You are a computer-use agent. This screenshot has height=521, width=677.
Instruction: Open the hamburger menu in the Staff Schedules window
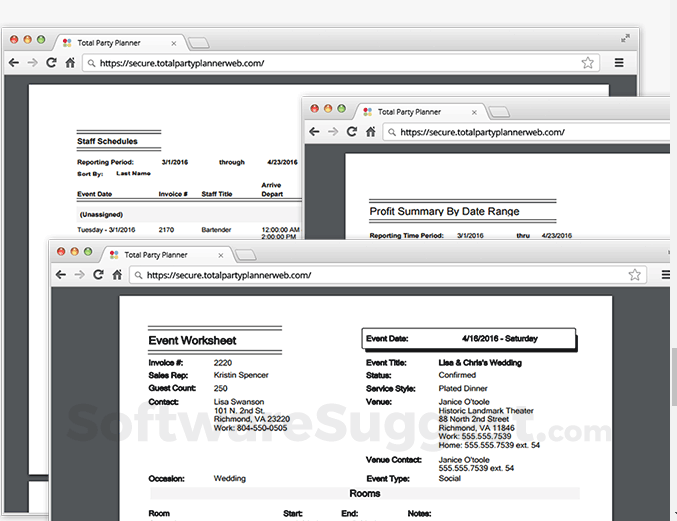tap(619, 63)
